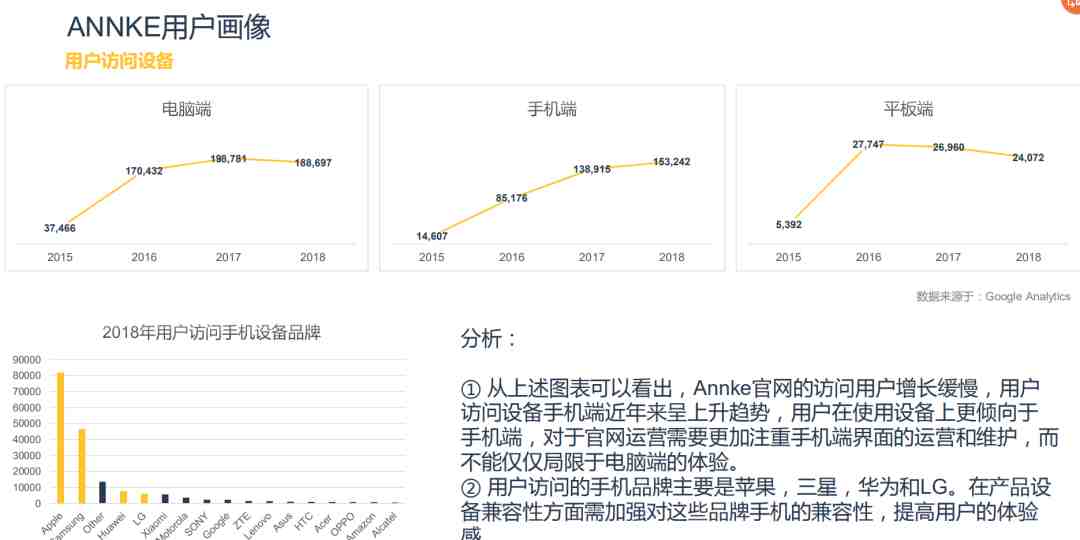This screenshot has height=540, width=1080.
Task: Select the 10000 y-axis value
Action: [x=28, y=487]
